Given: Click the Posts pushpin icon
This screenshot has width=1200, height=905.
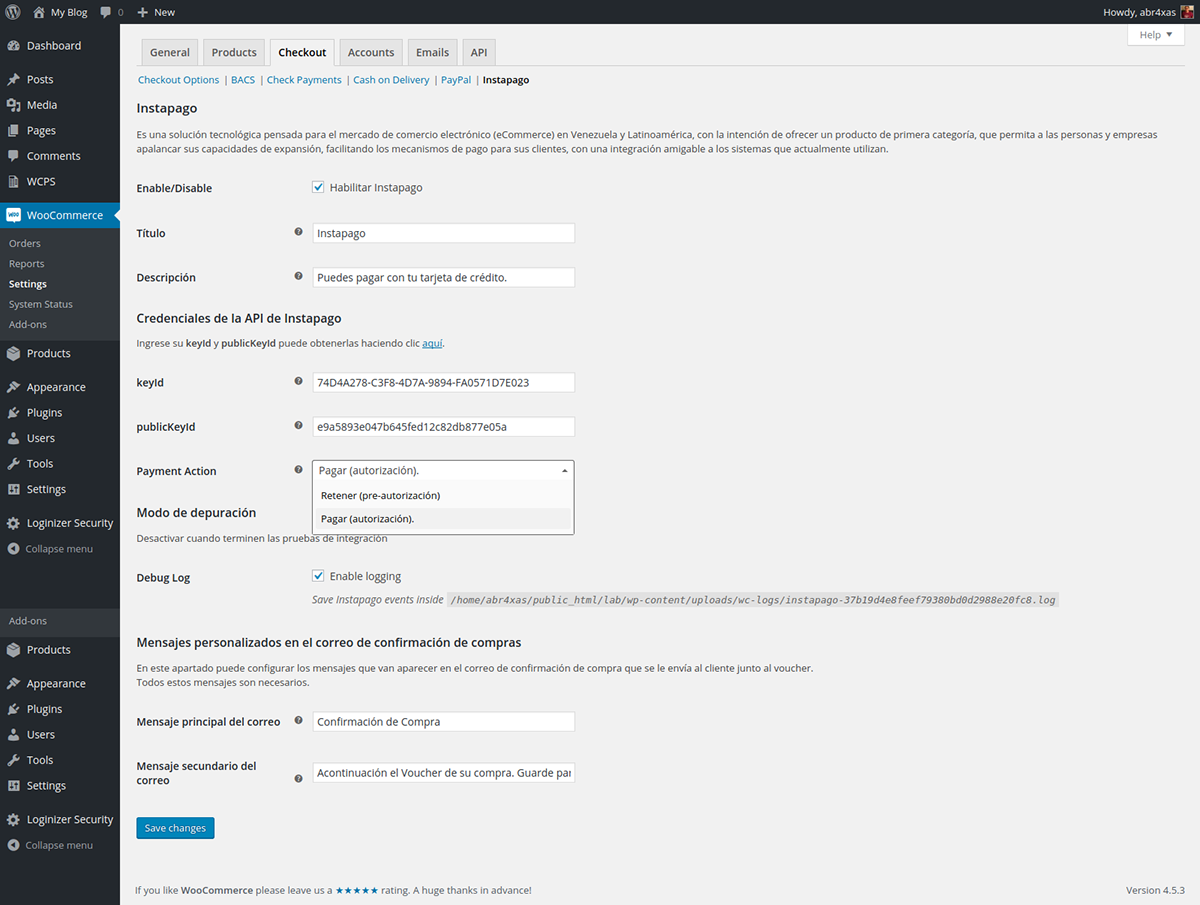Looking at the screenshot, I should [x=13, y=80].
